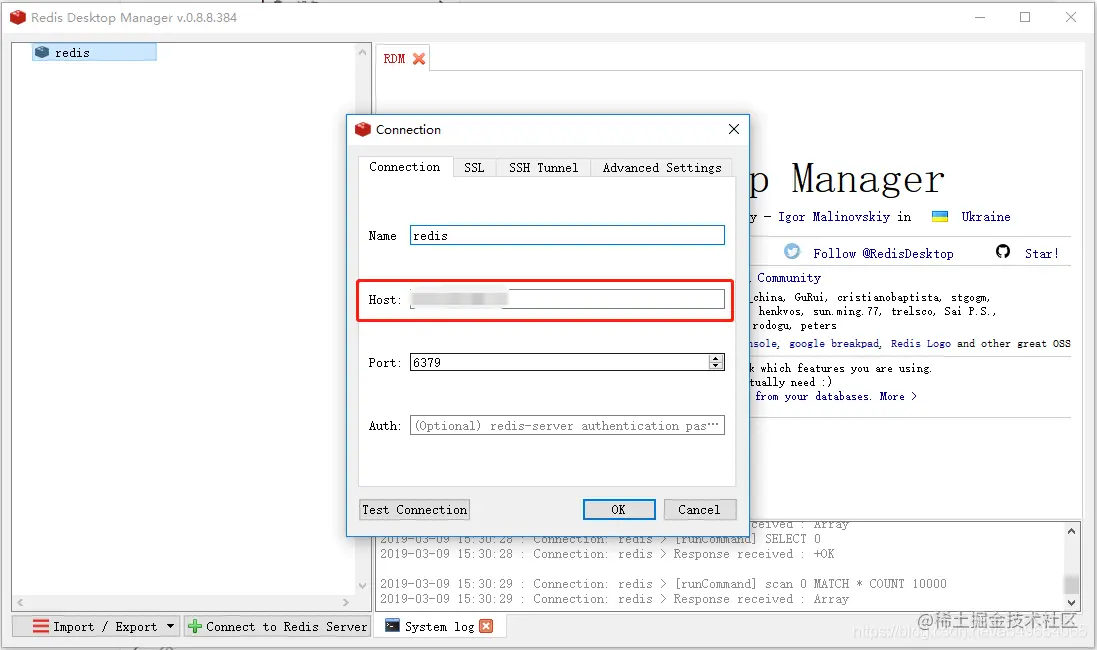Viewport: 1097px width, 650px height.
Task: Click the Redis logo in dialog title
Action: click(362, 129)
